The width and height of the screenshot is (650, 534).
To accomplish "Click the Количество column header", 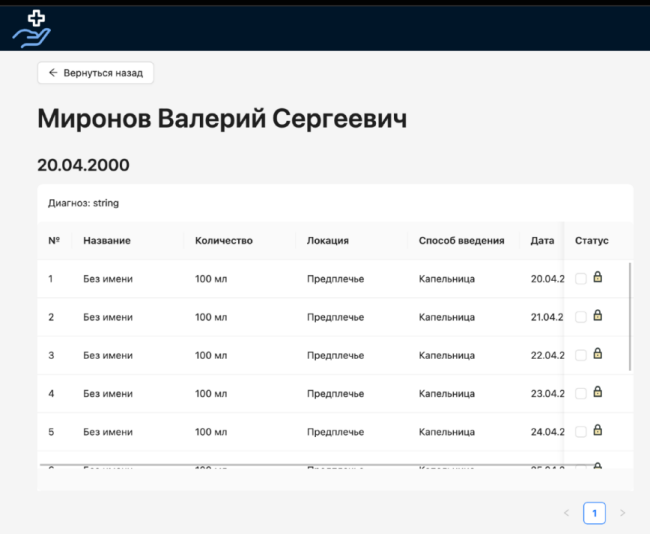I will 223,240.
